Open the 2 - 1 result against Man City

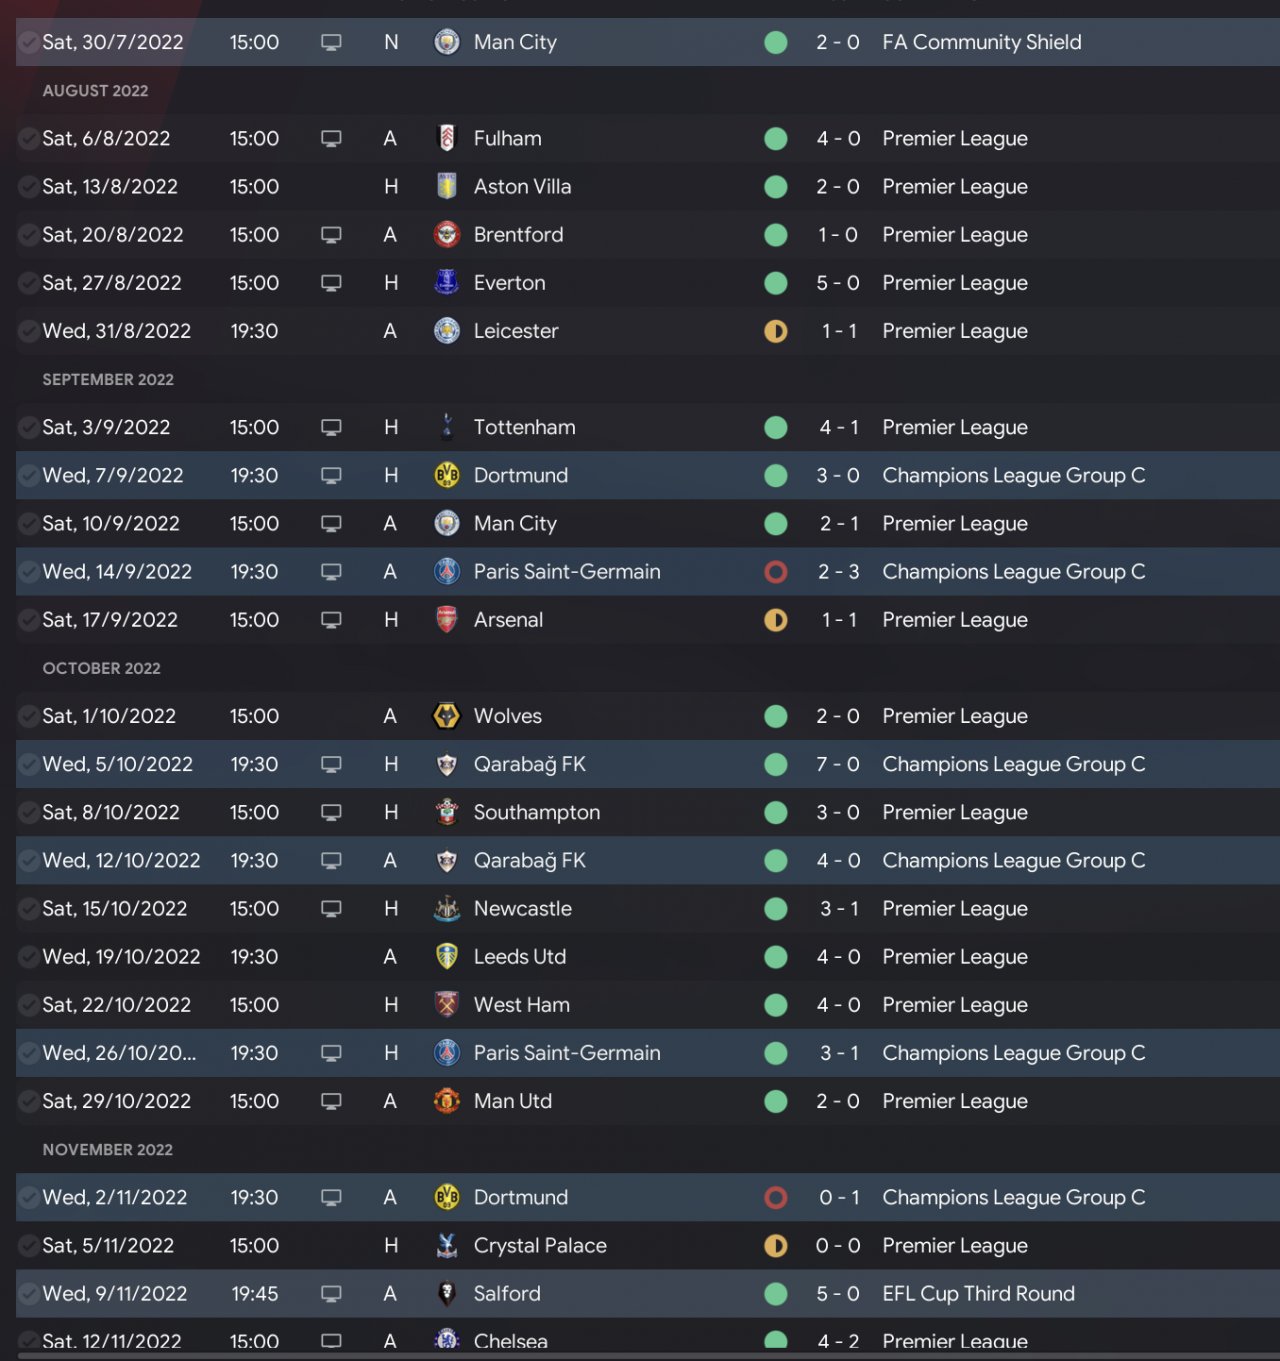pyautogui.click(x=839, y=523)
